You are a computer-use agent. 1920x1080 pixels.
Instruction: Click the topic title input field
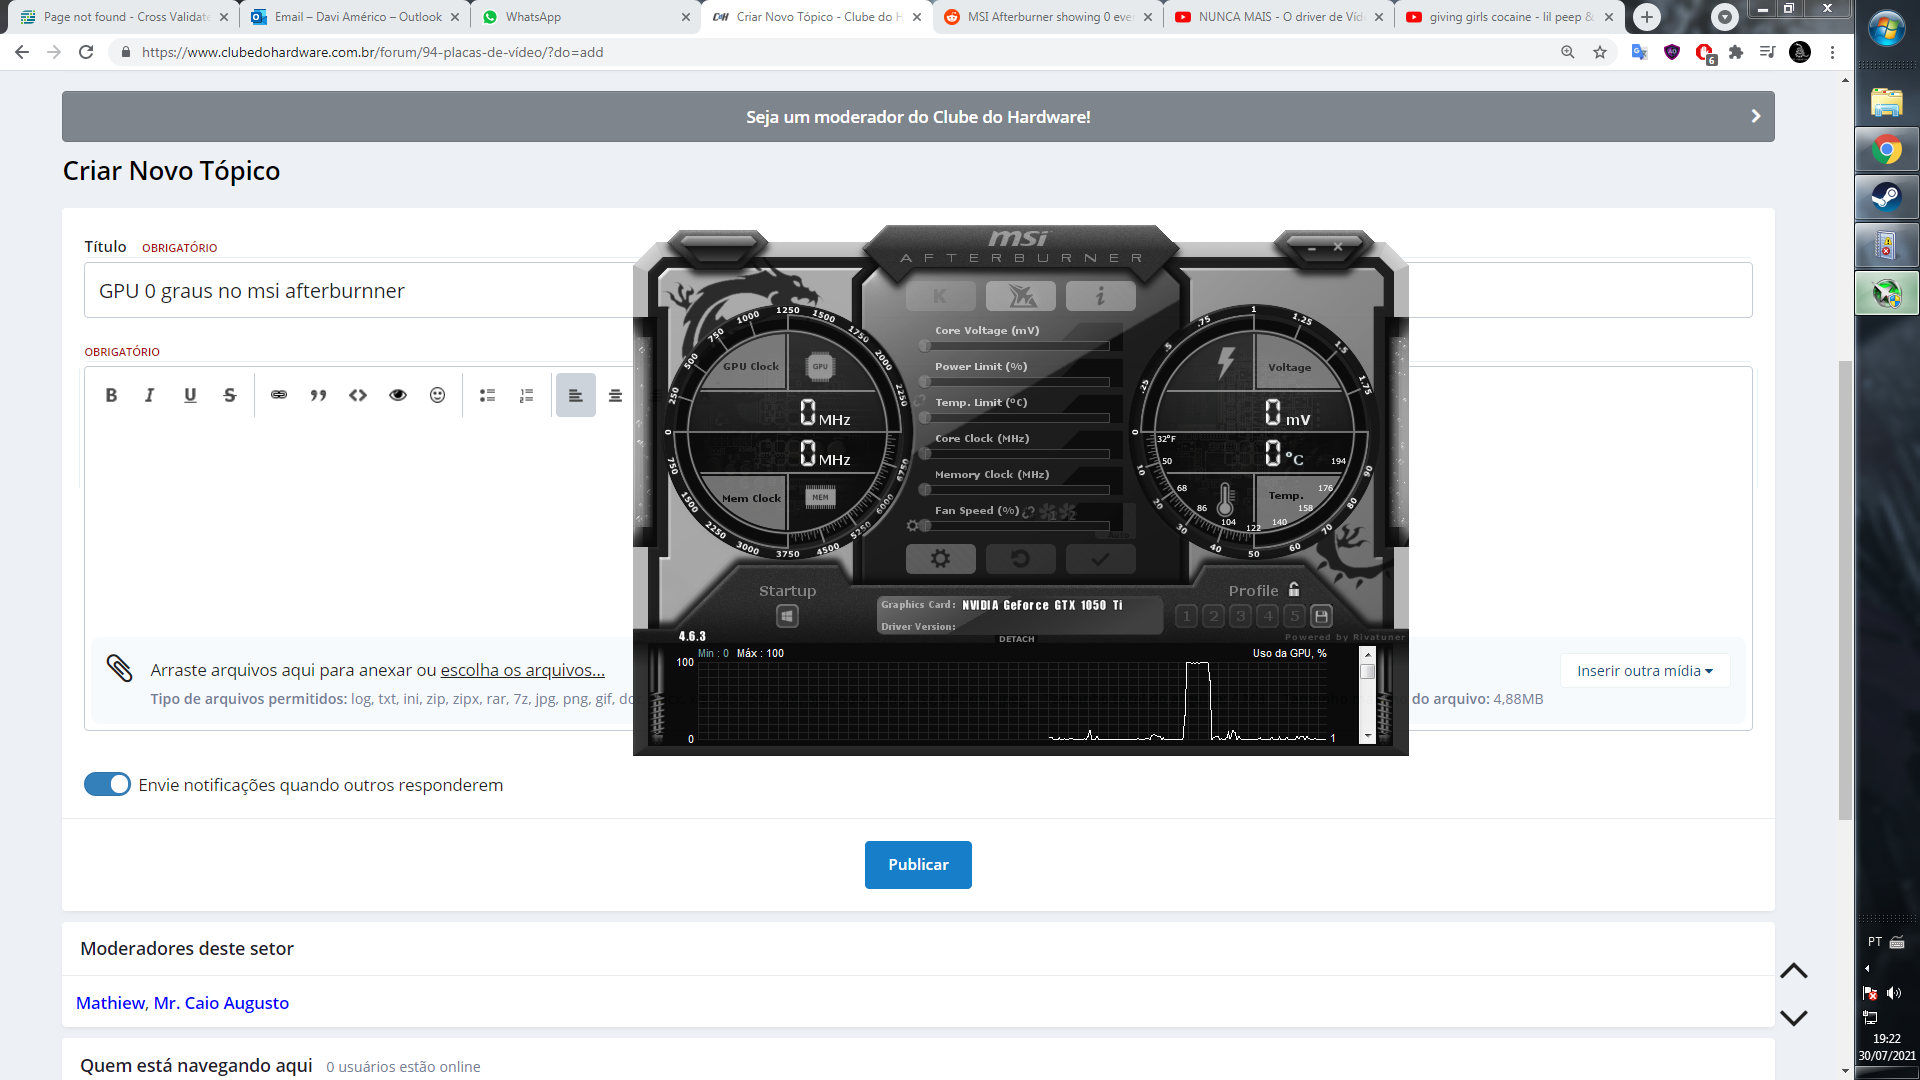click(x=918, y=290)
